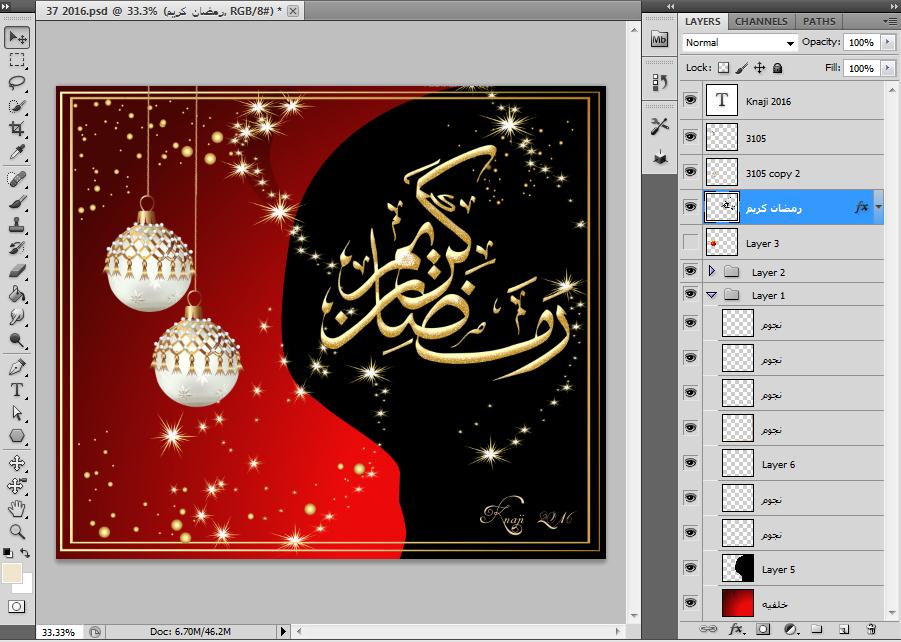Activate the Hand tool

tap(17, 510)
